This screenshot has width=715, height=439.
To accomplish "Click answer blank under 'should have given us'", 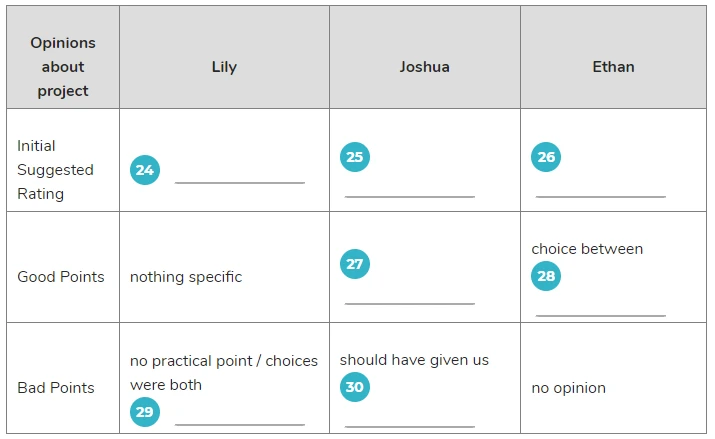I will [x=410, y=420].
